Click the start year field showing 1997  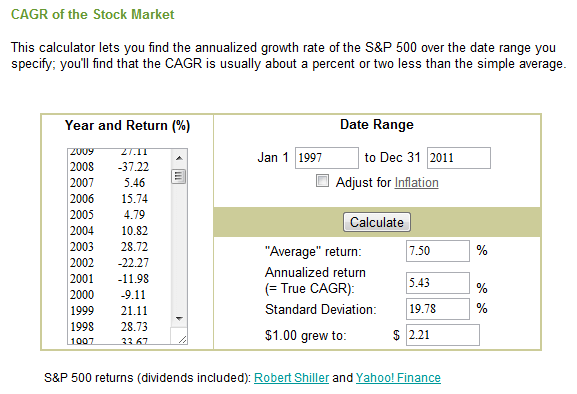327,158
